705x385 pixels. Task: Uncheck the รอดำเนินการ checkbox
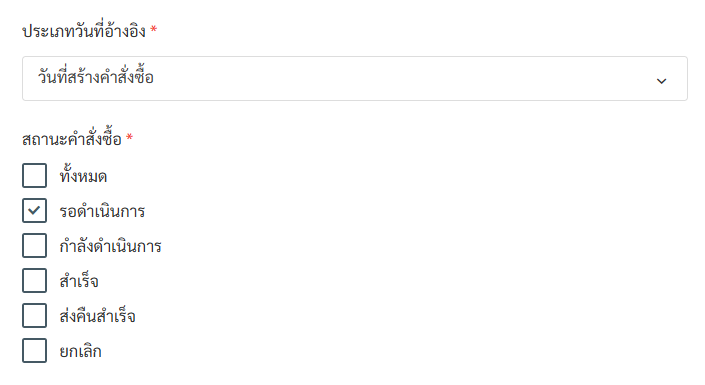(35, 210)
